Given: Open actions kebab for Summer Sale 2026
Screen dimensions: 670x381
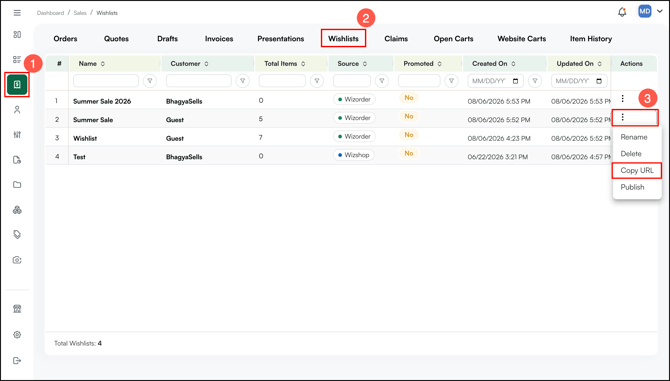Looking at the screenshot, I should click(x=623, y=99).
